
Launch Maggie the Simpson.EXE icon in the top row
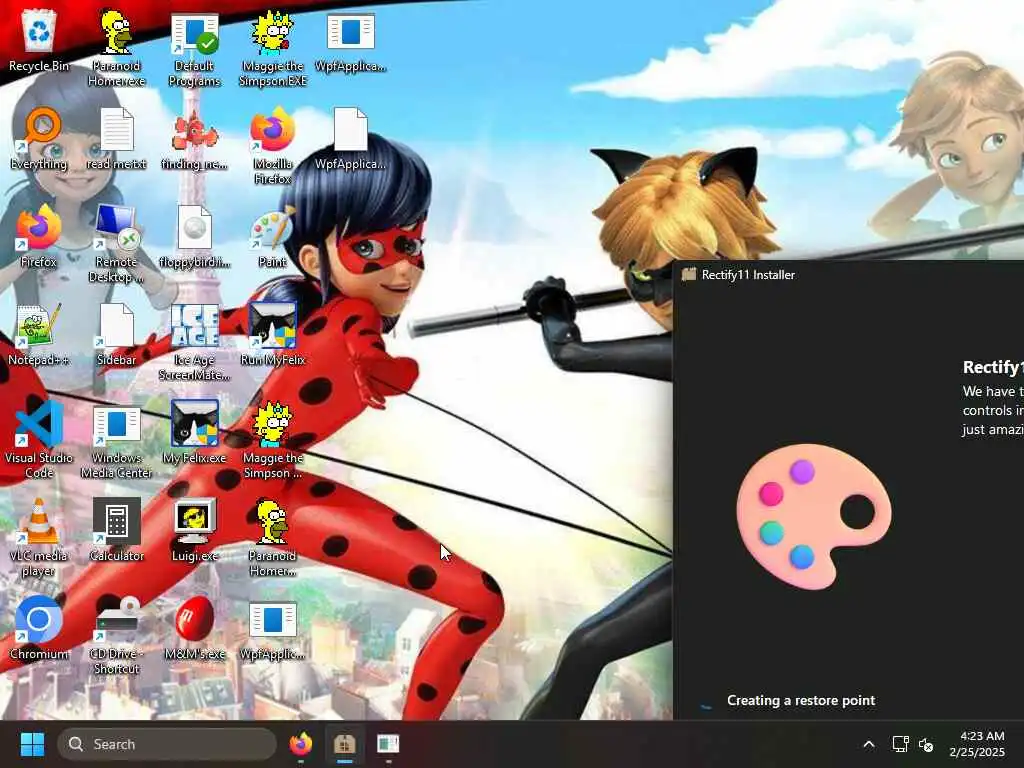272,47
